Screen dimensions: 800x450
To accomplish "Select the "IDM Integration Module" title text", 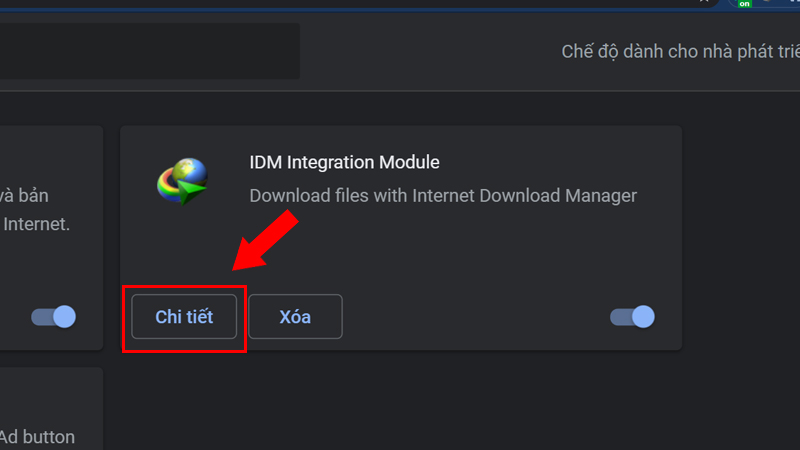I will 344,162.
